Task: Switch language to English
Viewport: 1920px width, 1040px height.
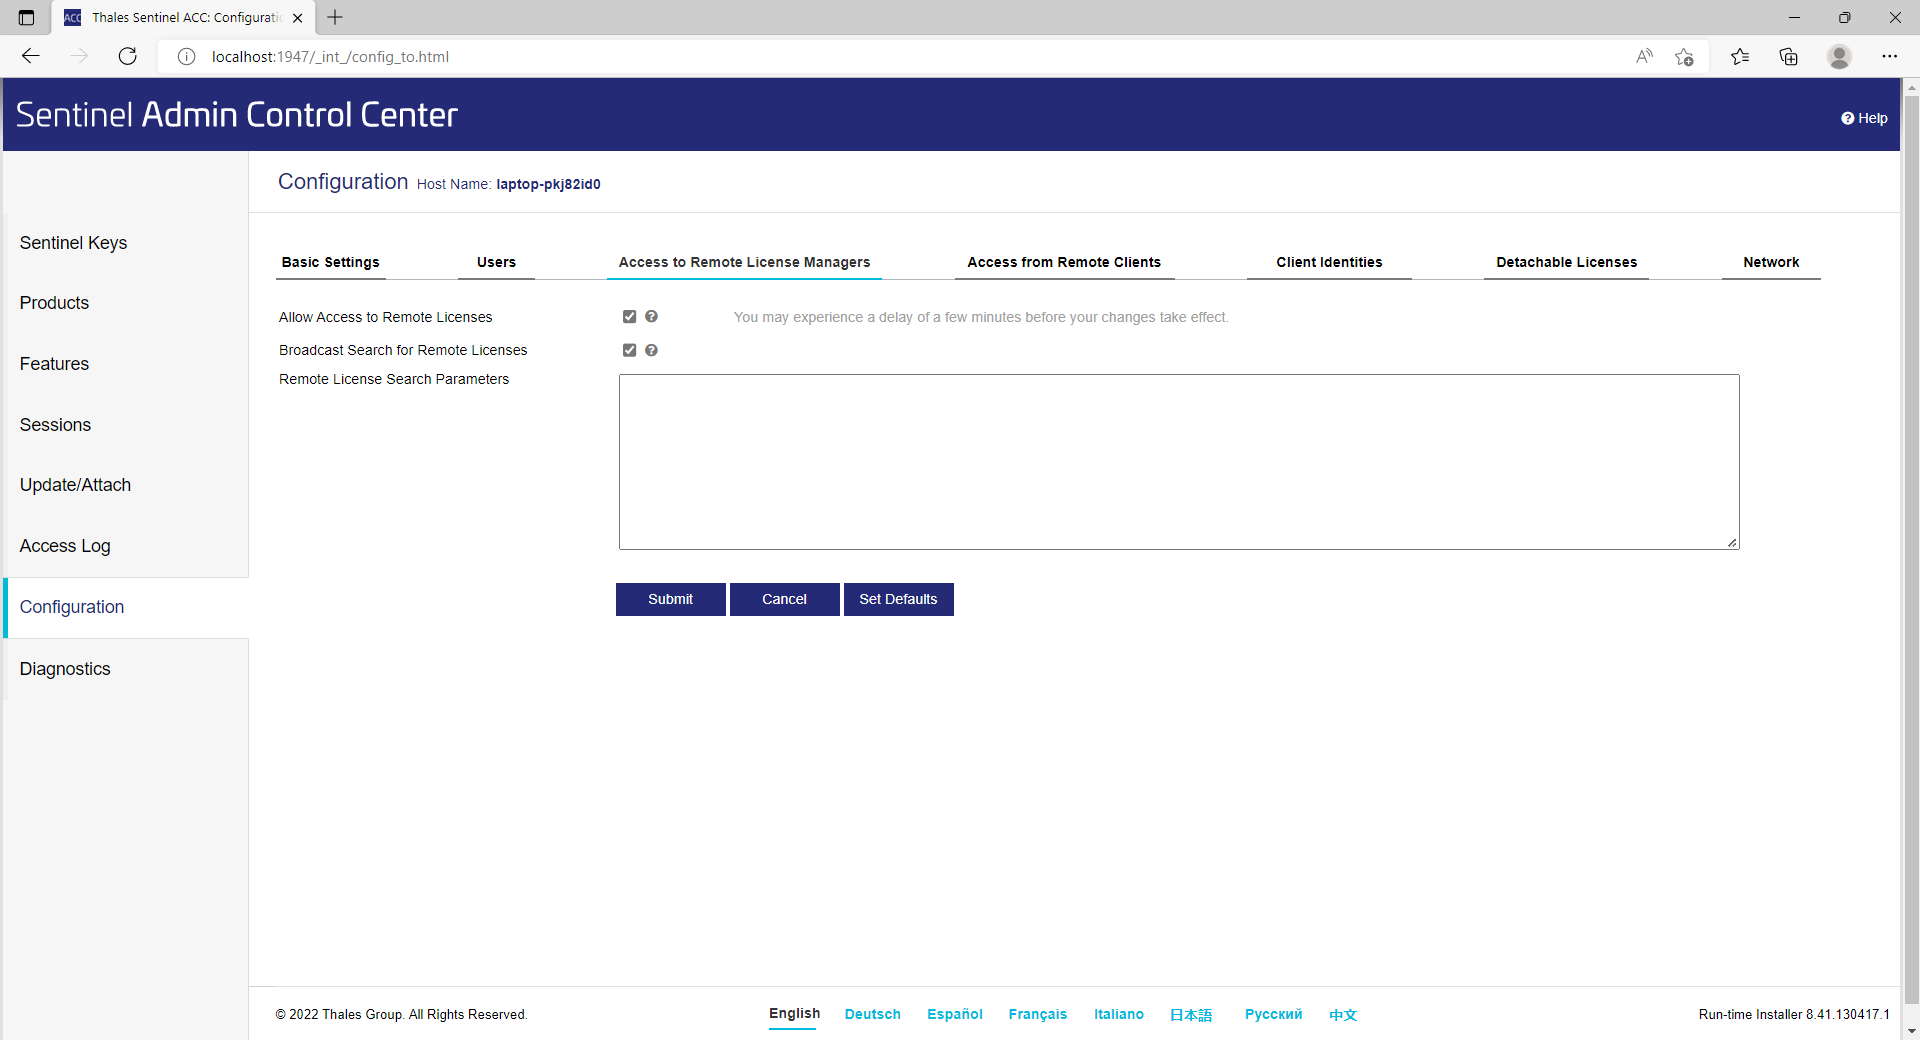Action: coord(794,1014)
